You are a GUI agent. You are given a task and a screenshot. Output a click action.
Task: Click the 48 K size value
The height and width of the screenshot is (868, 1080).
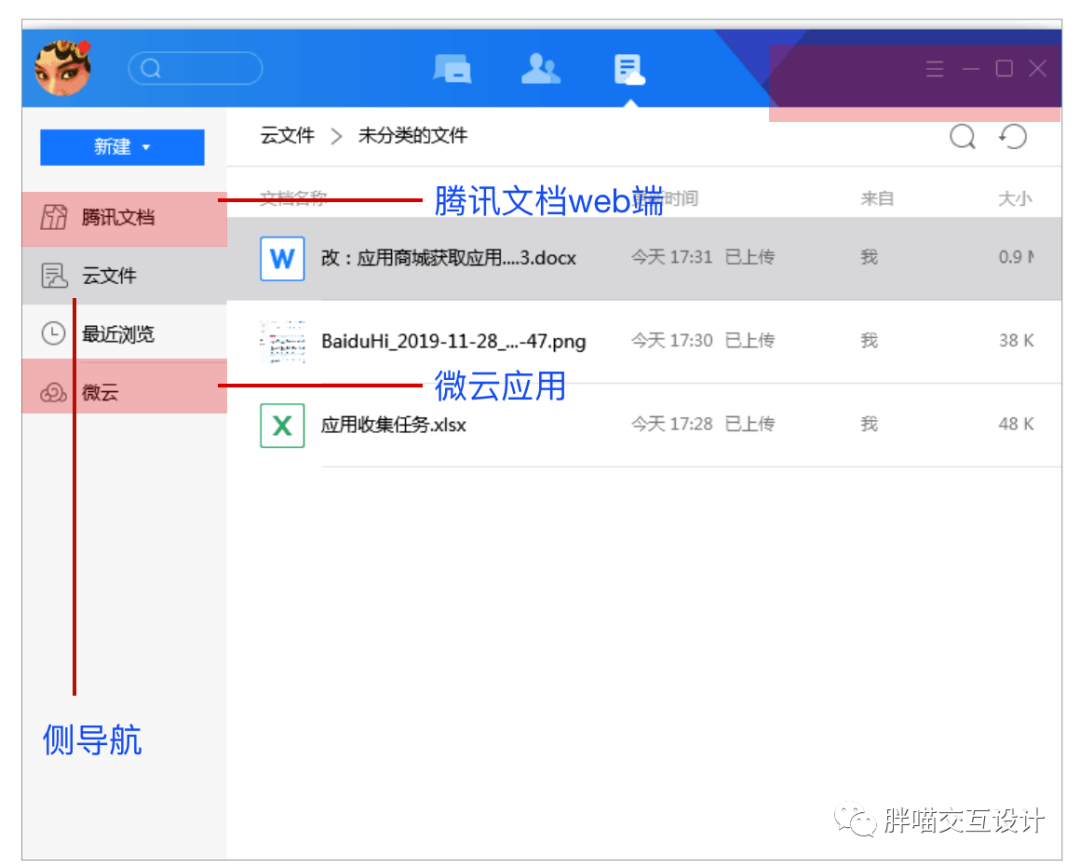coord(1016,424)
